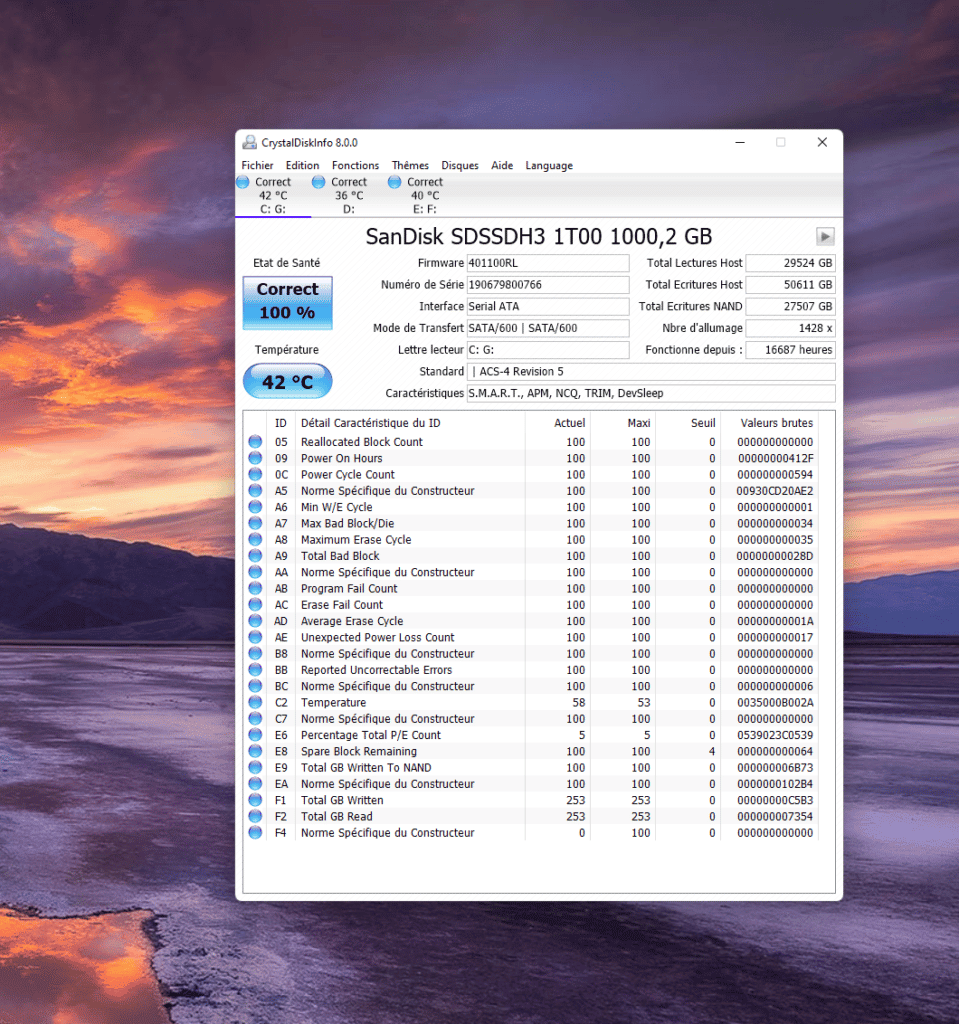The height and width of the screenshot is (1024, 959).
Task: Open the Fonctions menu
Action: 355,165
